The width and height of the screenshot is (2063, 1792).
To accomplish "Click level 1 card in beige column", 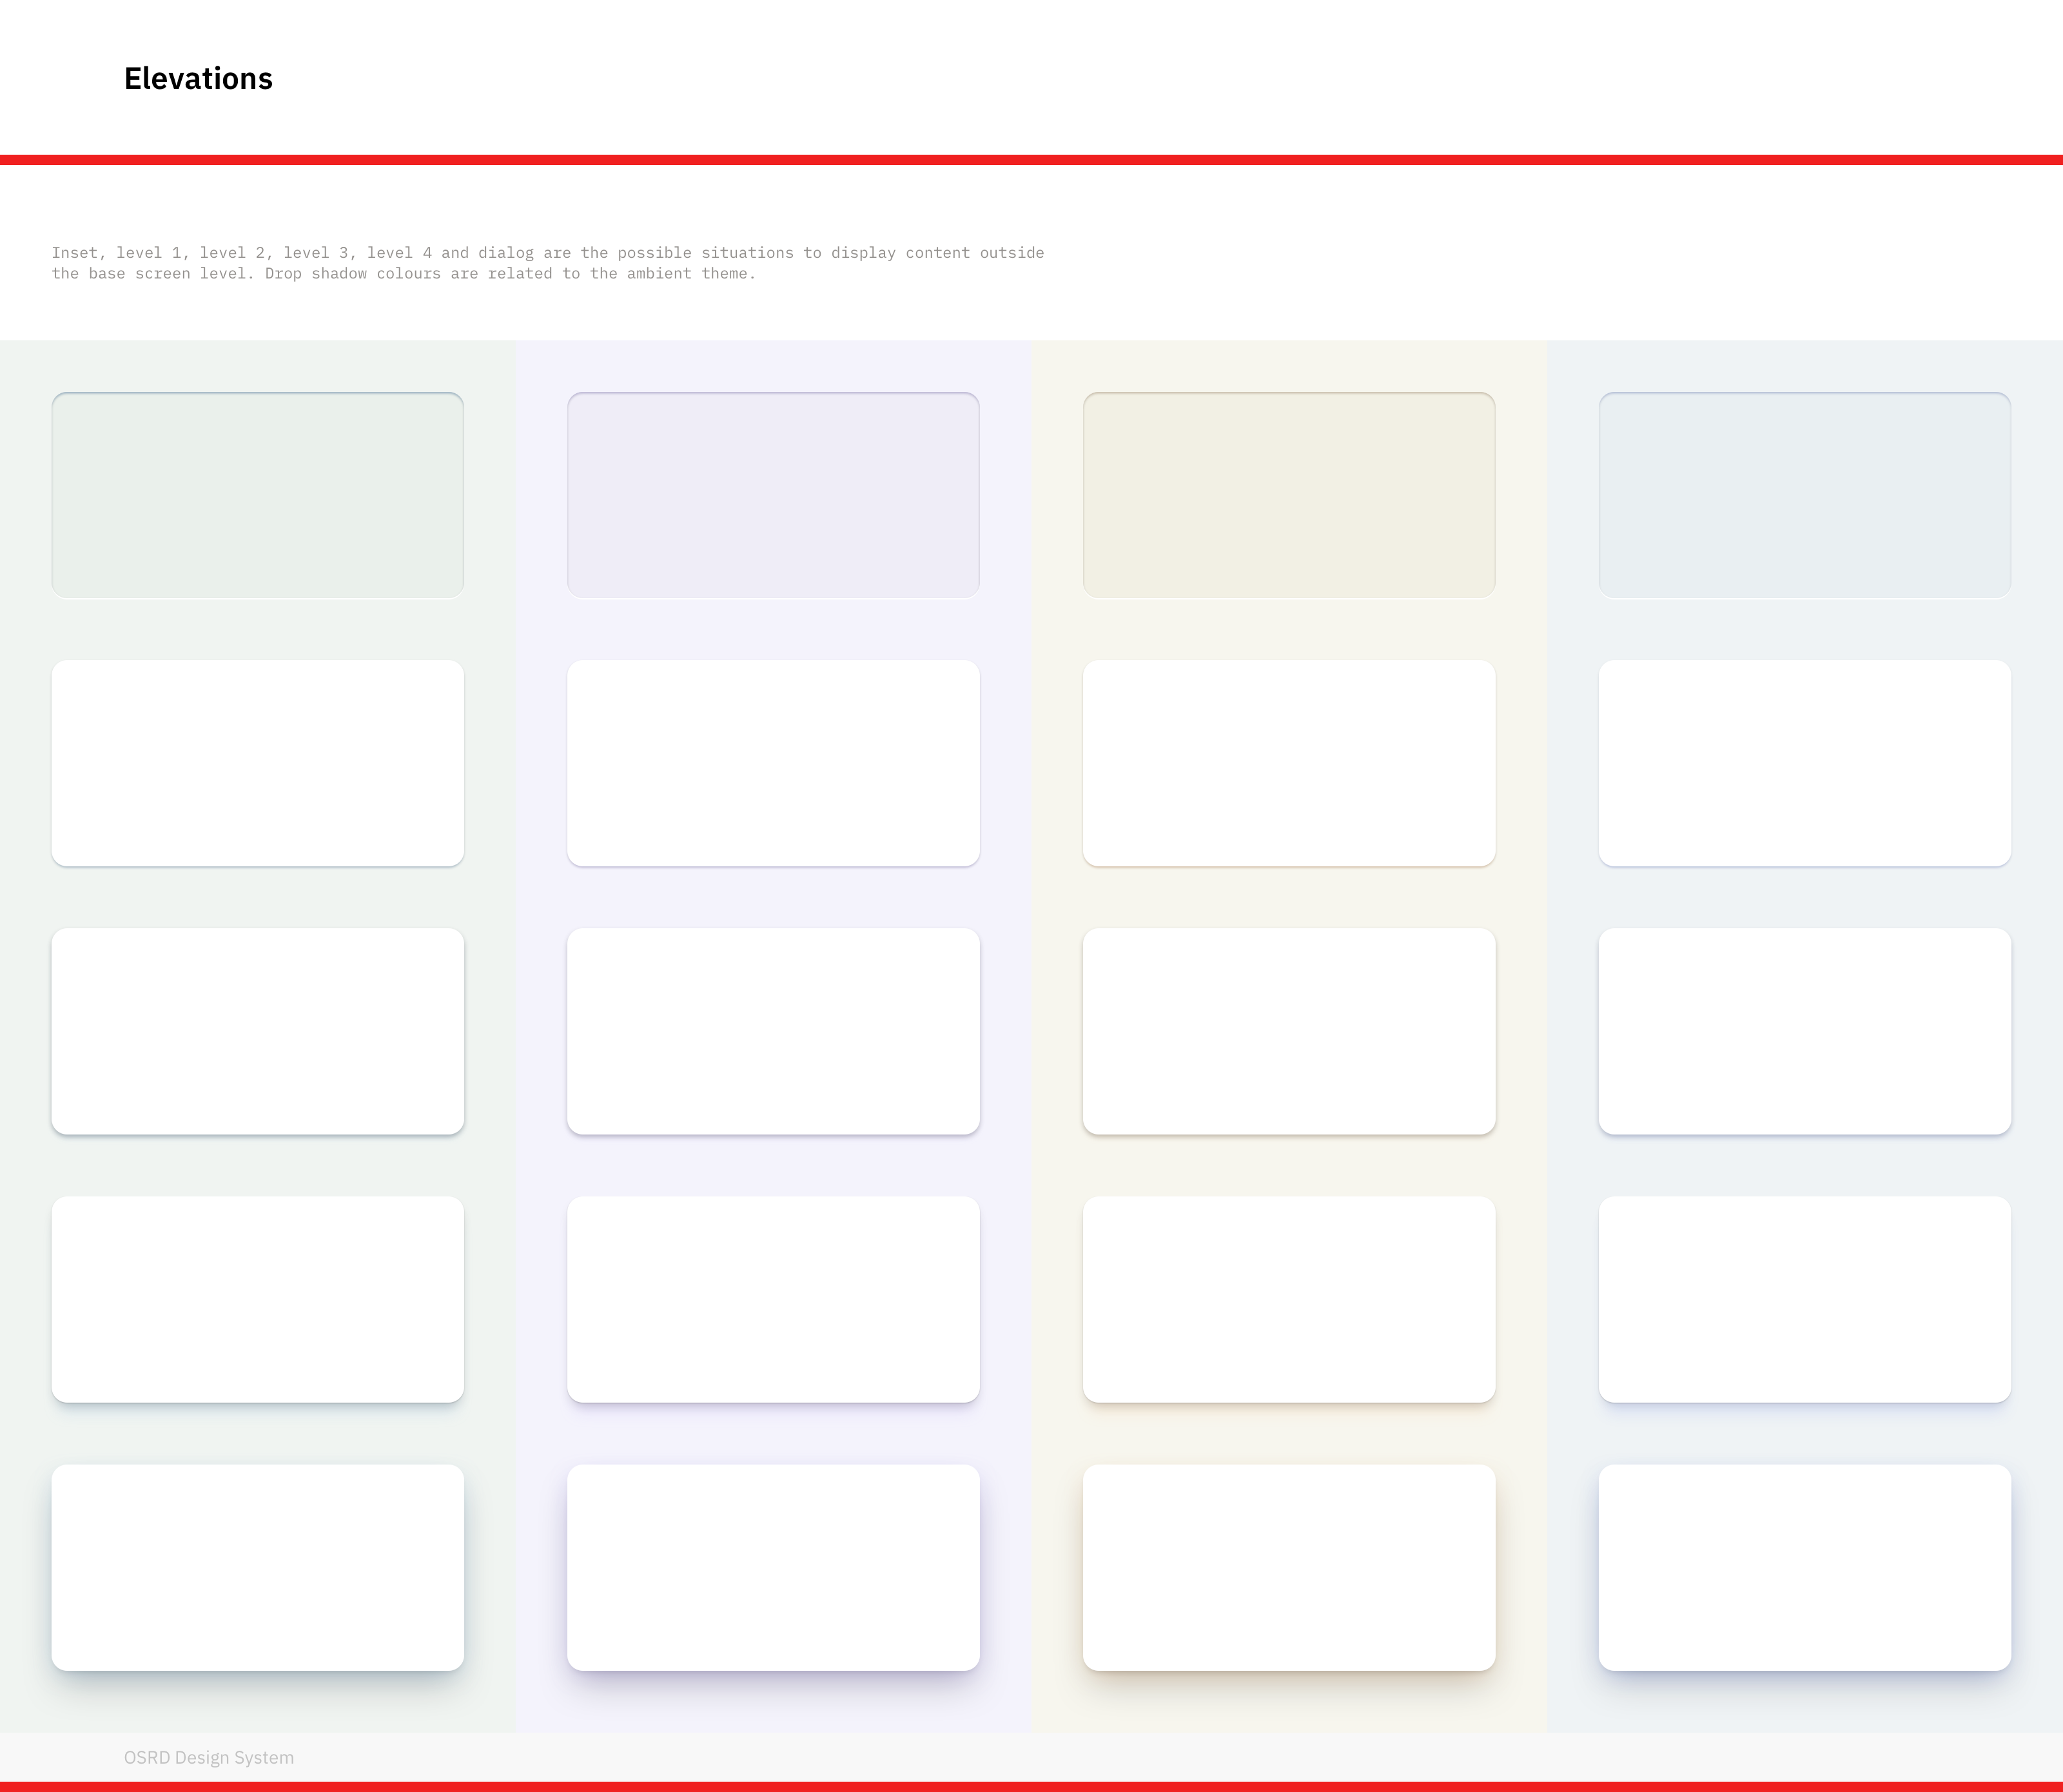I will point(1289,763).
